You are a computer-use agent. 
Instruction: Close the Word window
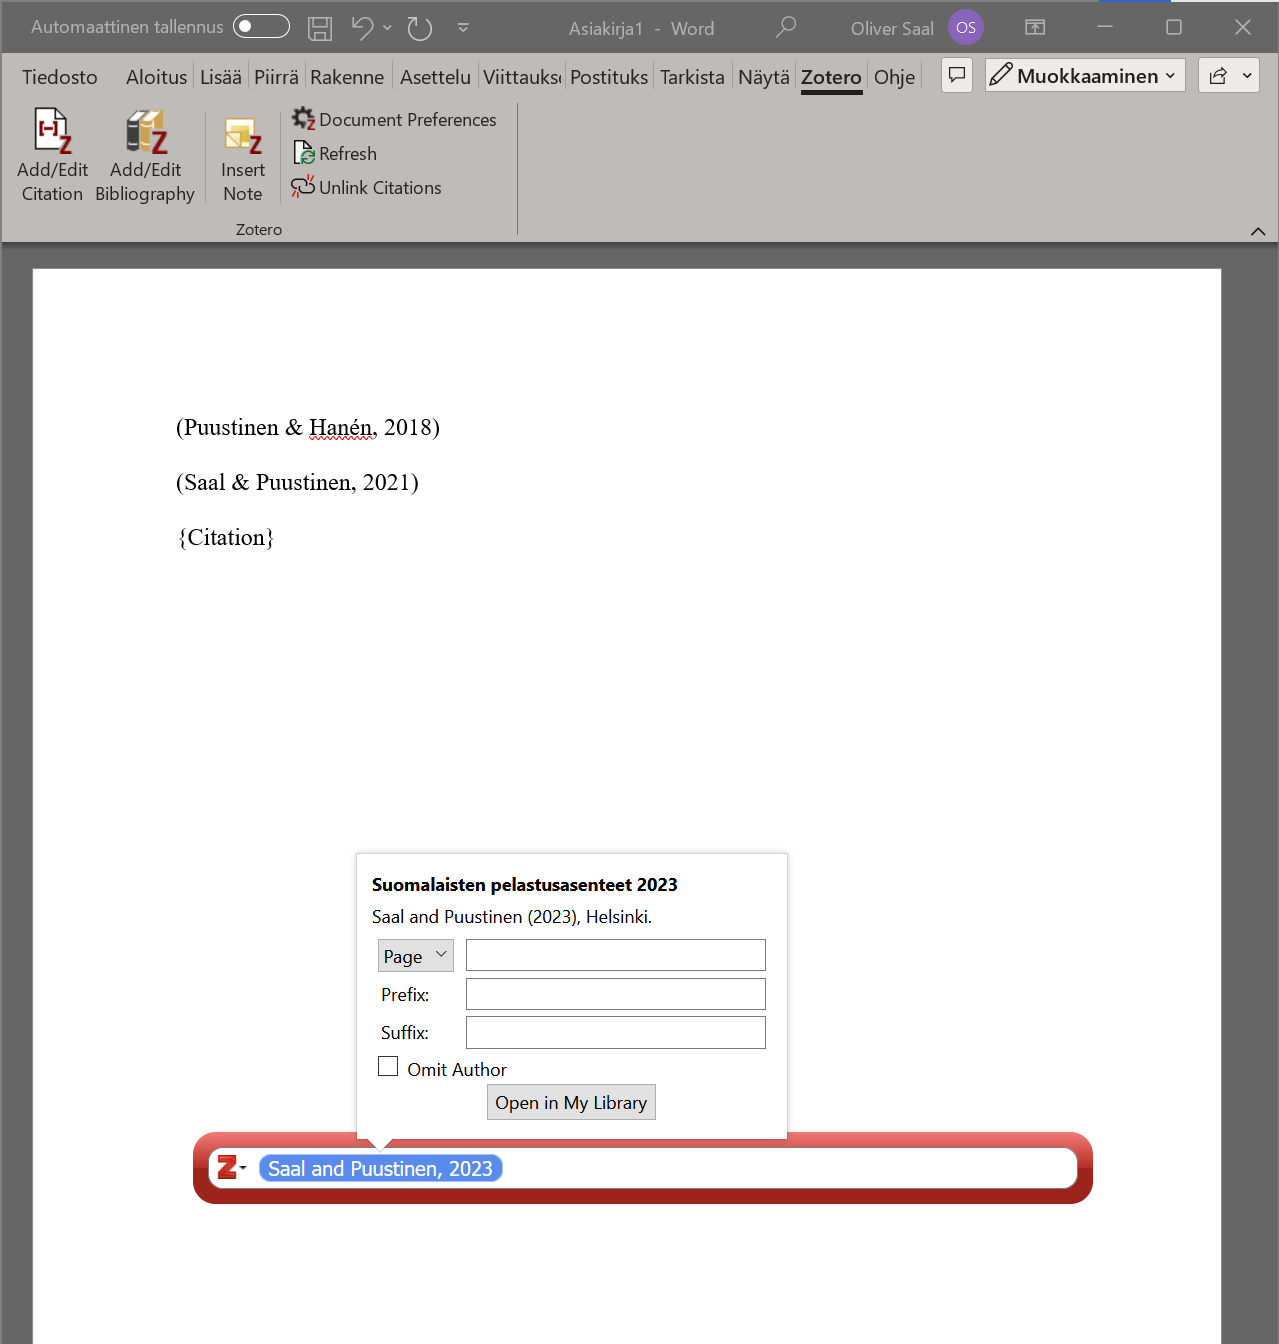pyautogui.click(x=1243, y=27)
